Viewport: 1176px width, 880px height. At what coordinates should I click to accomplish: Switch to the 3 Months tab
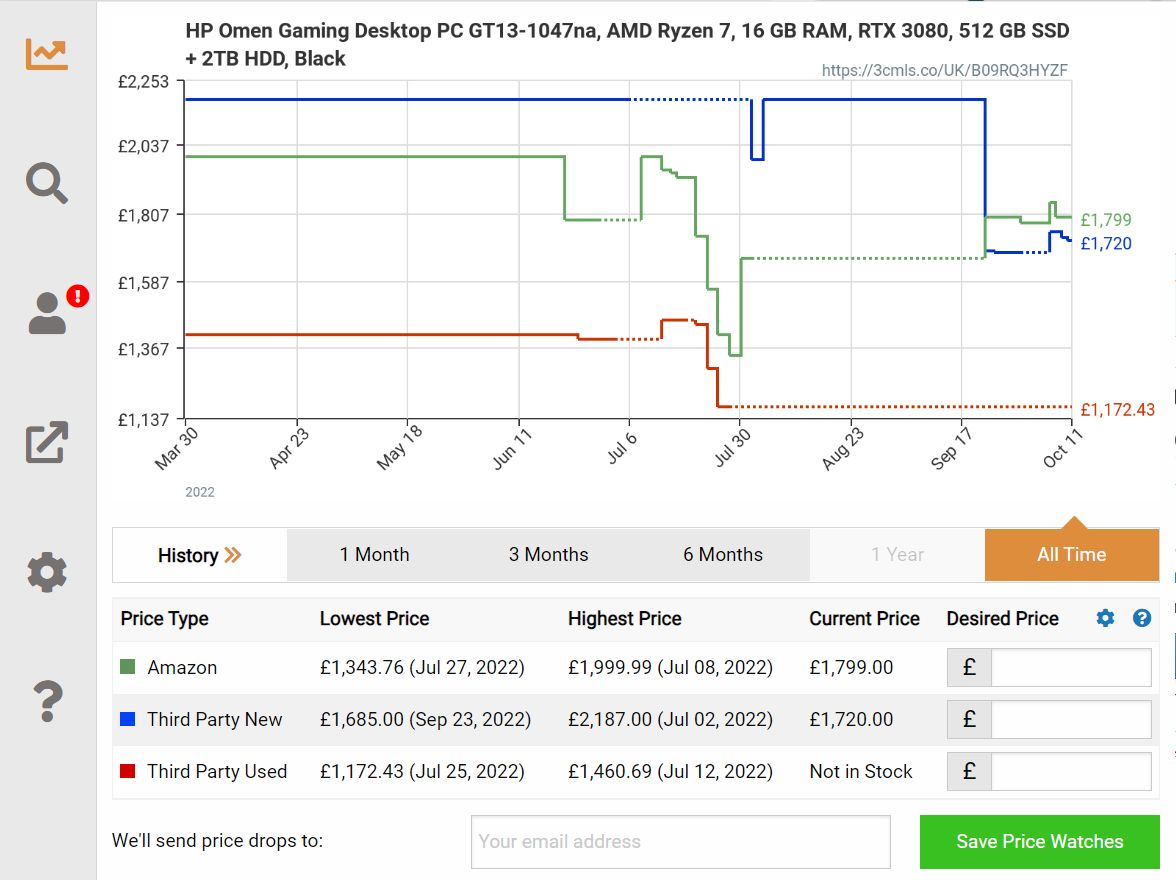coord(548,555)
